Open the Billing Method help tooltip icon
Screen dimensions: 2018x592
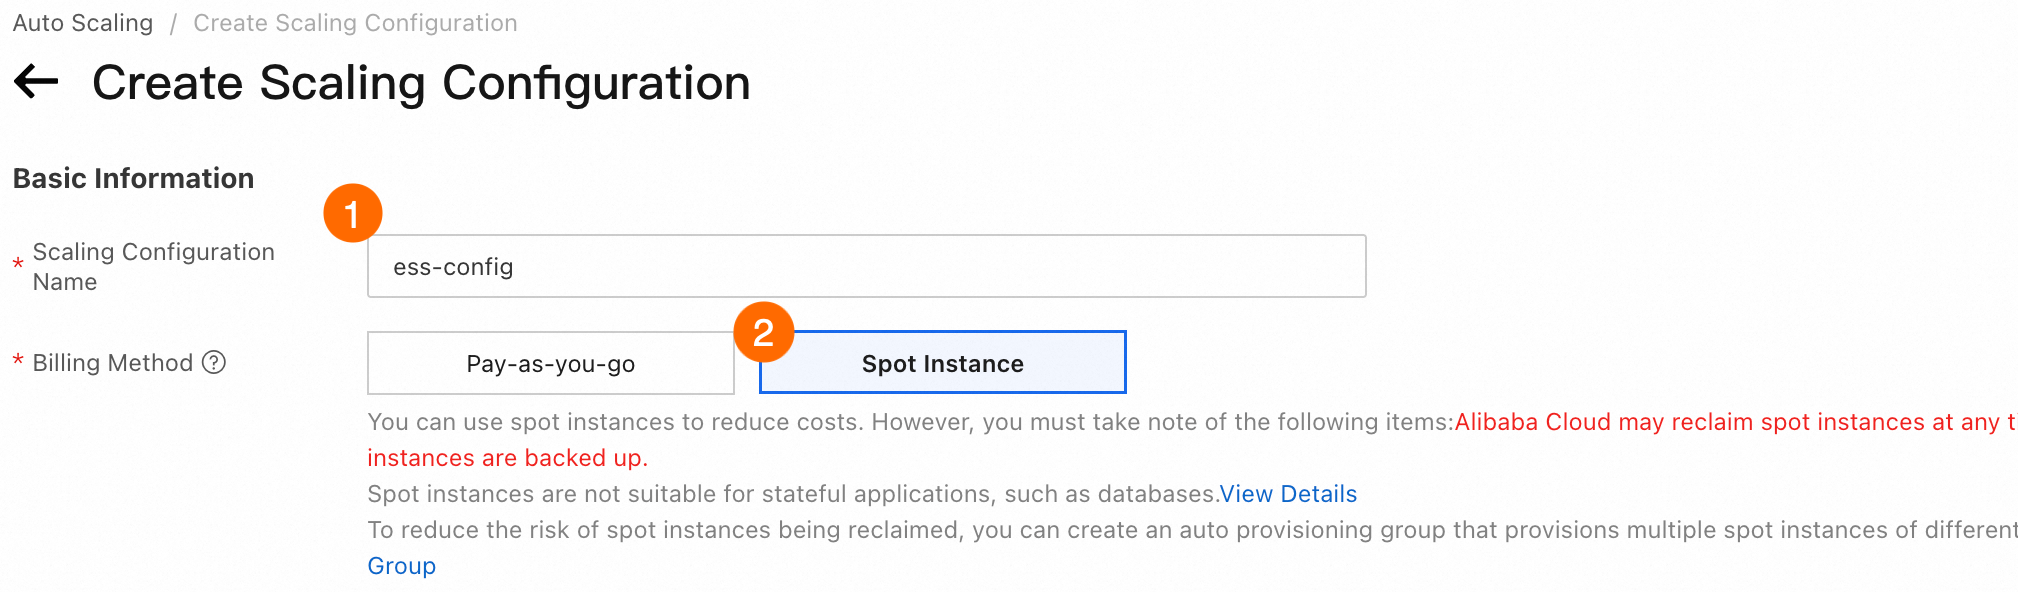214,362
